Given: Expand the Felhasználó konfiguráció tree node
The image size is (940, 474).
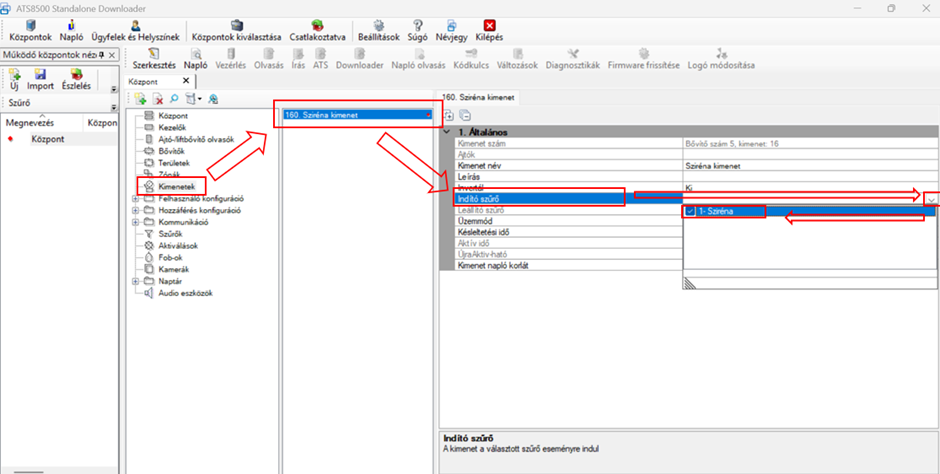Looking at the screenshot, I should [135, 198].
